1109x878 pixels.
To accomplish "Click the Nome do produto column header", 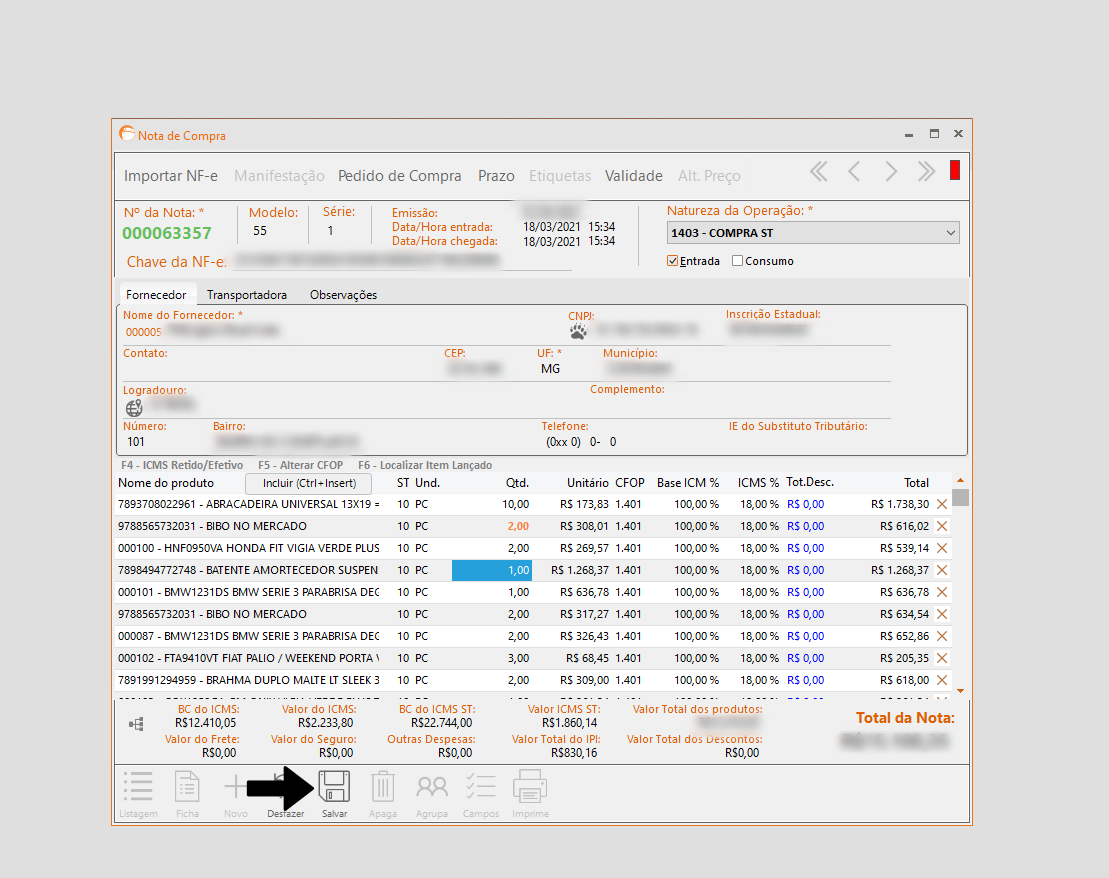I will pyautogui.click(x=166, y=483).
